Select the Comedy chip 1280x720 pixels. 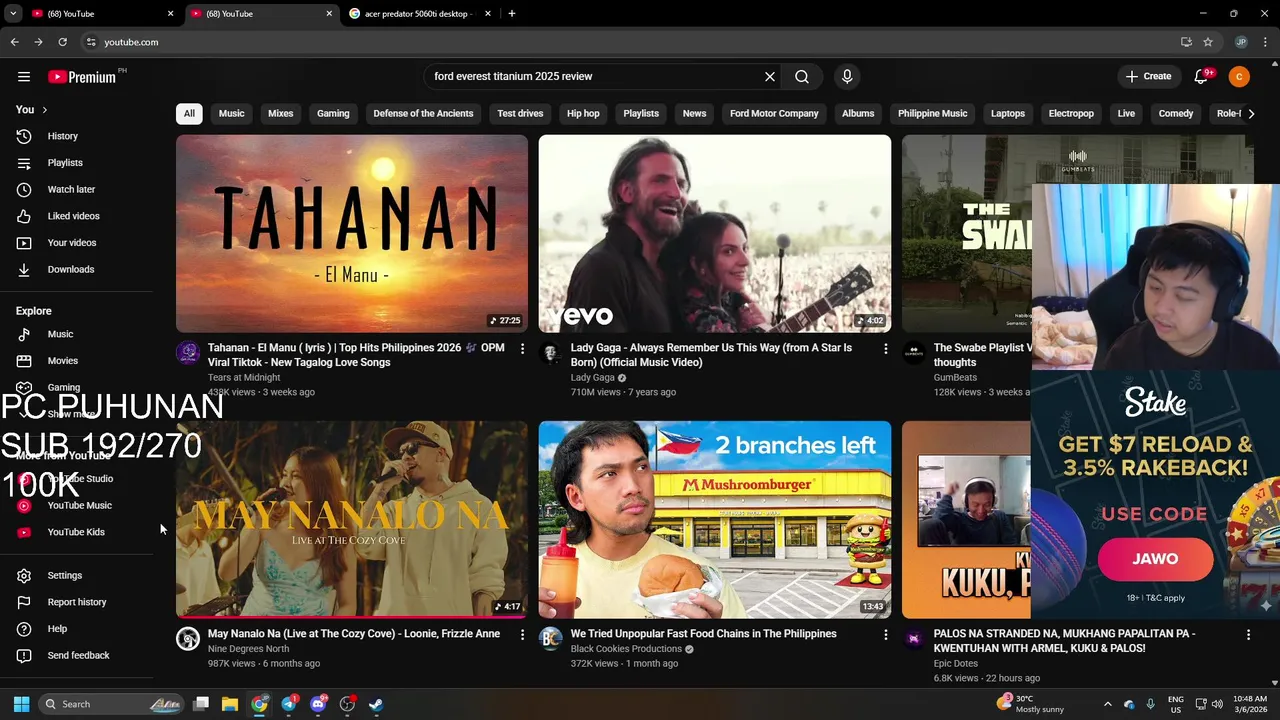click(1176, 114)
